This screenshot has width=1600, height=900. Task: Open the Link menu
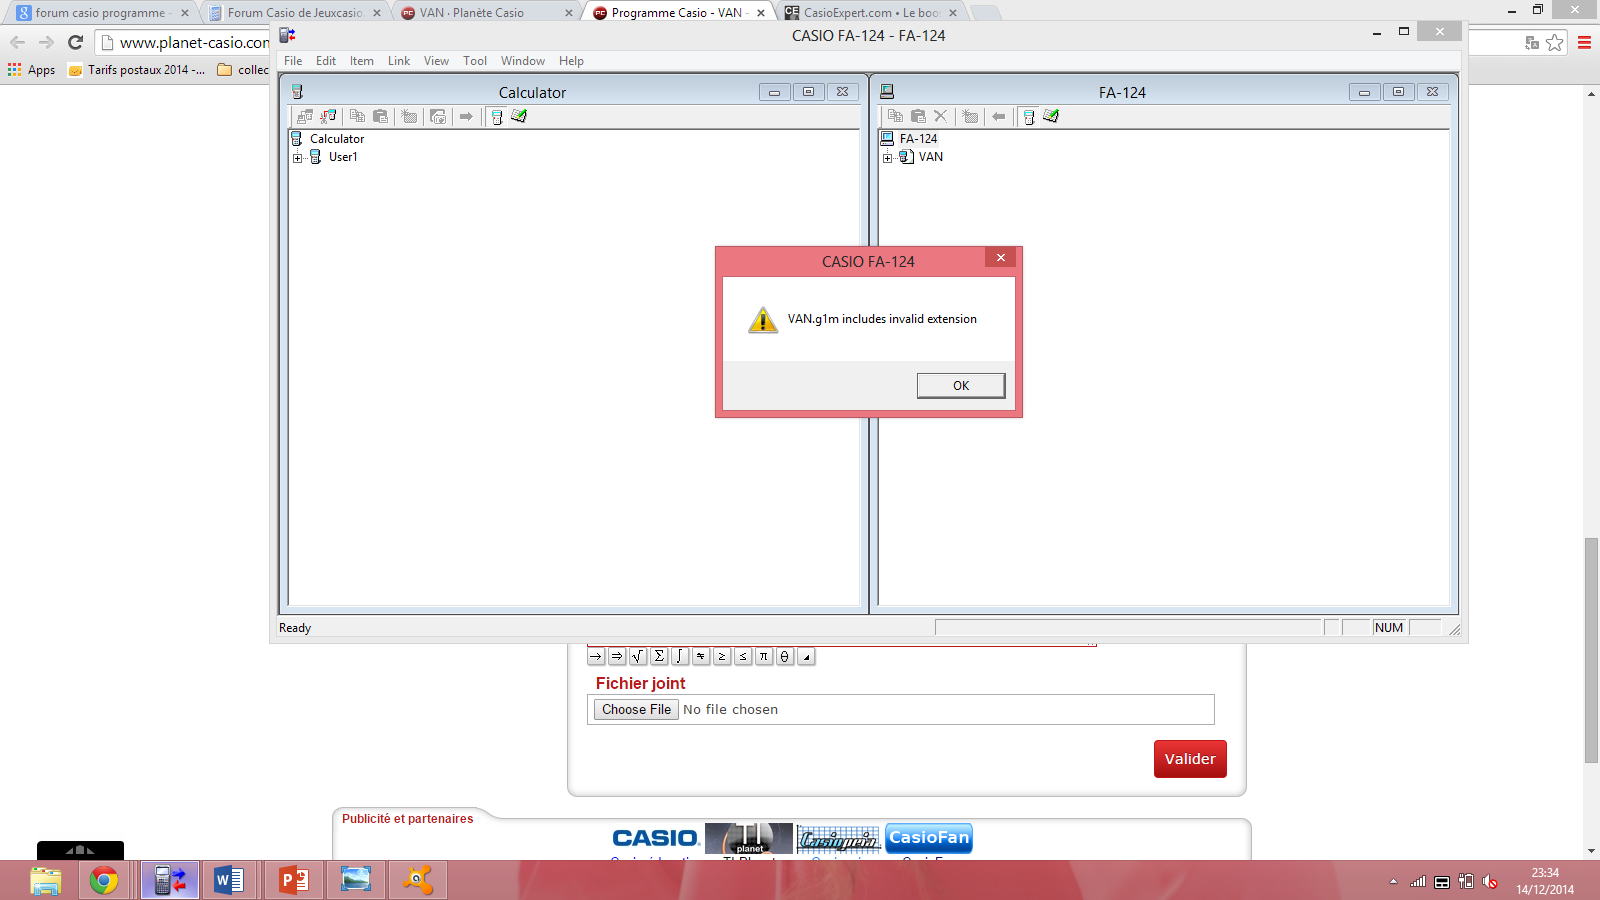399,61
